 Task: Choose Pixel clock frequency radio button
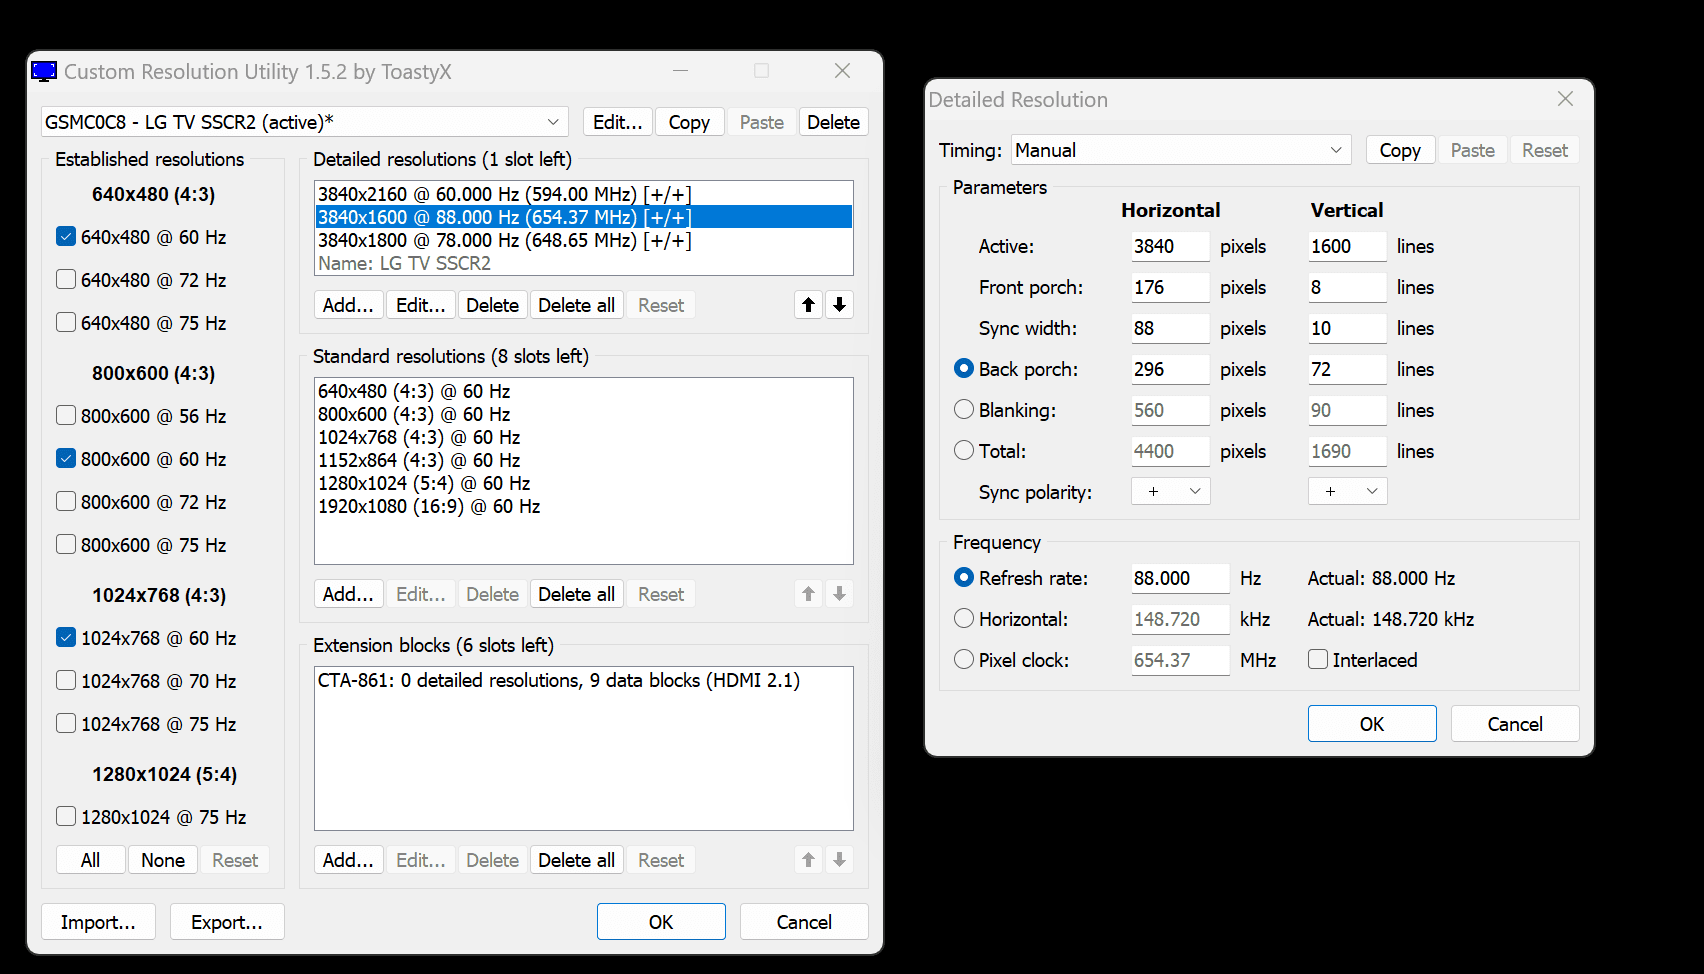point(964,659)
